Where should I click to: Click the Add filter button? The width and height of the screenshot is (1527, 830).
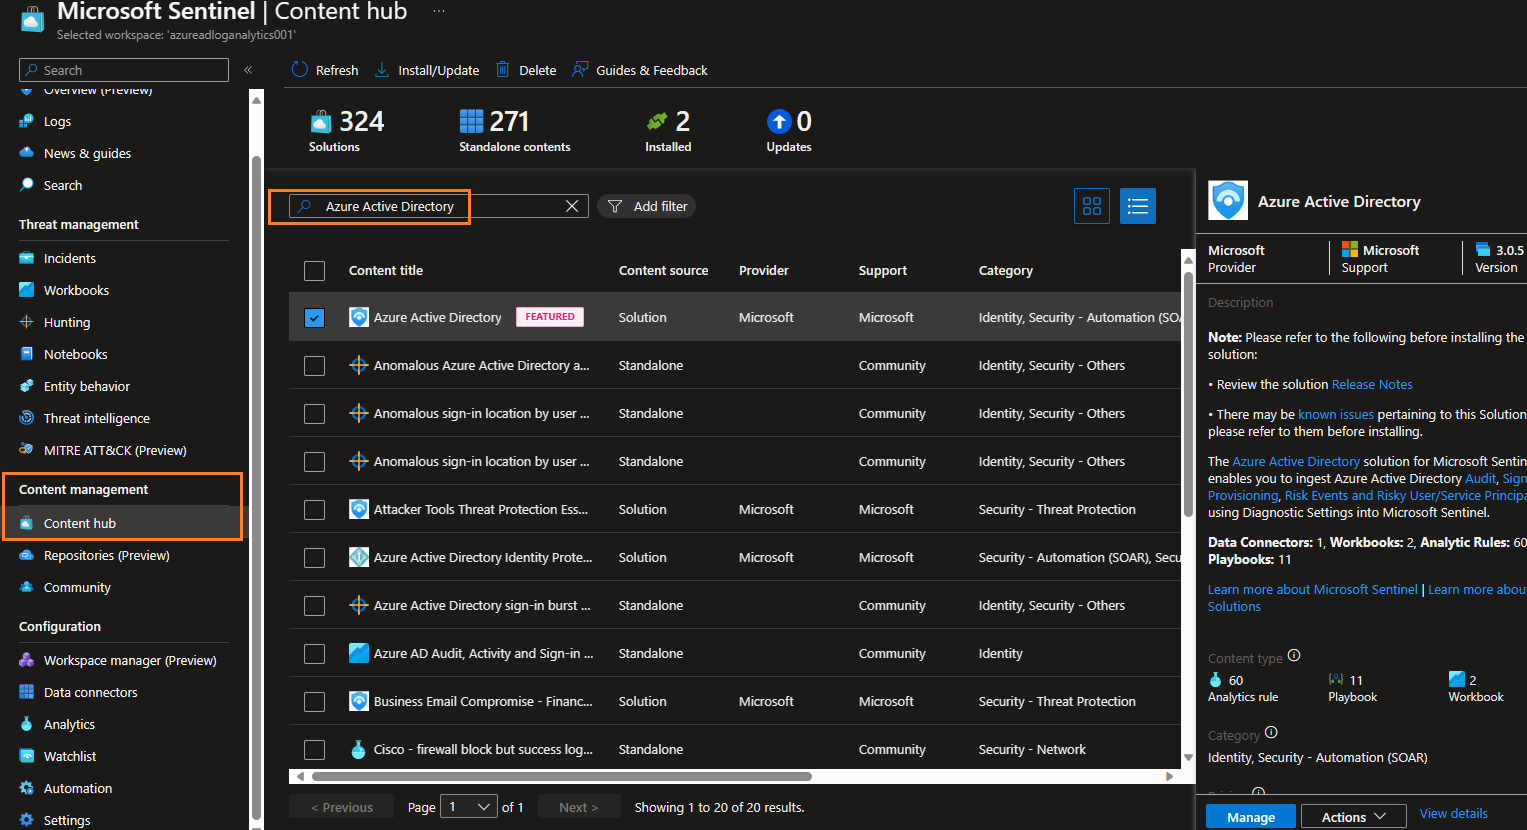pos(647,206)
